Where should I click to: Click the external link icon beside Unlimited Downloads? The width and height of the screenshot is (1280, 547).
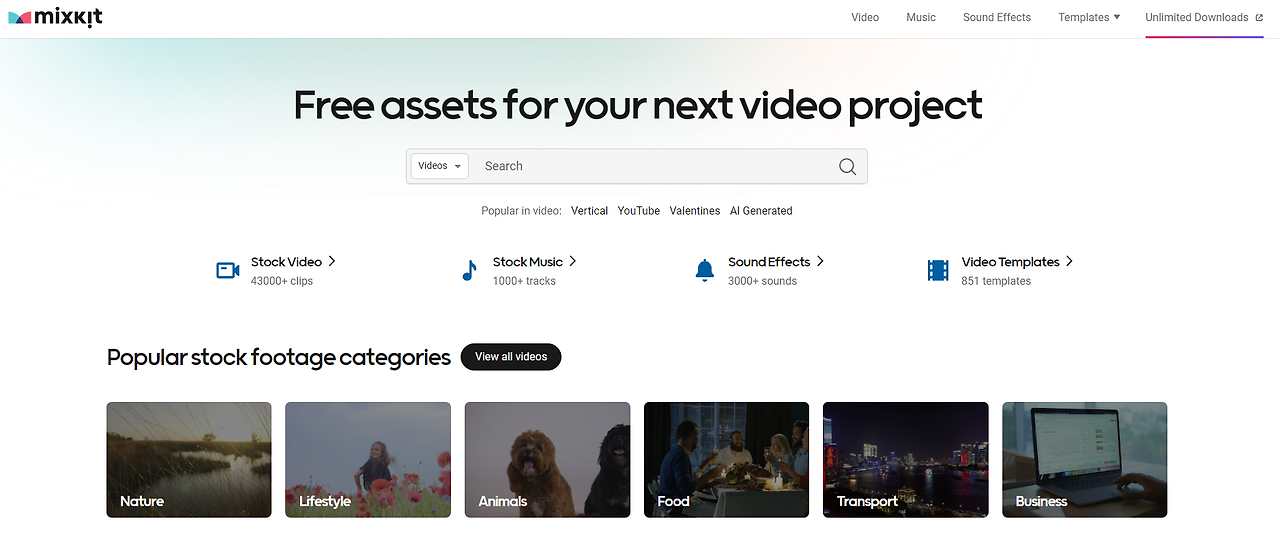tap(1258, 17)
